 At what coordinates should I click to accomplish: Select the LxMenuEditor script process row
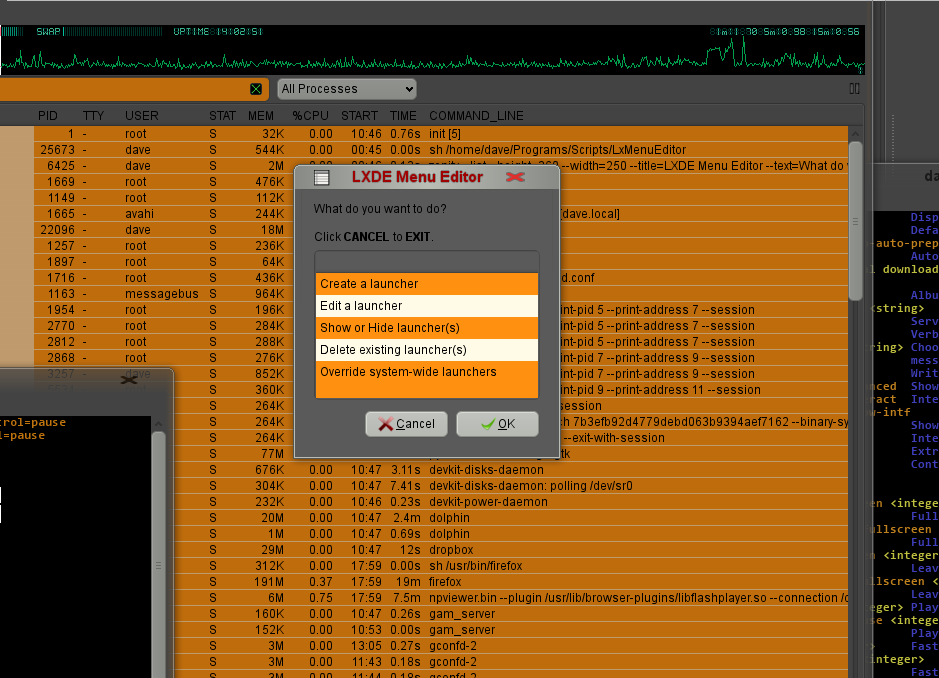pyautogui.click(x=441, y=150)
